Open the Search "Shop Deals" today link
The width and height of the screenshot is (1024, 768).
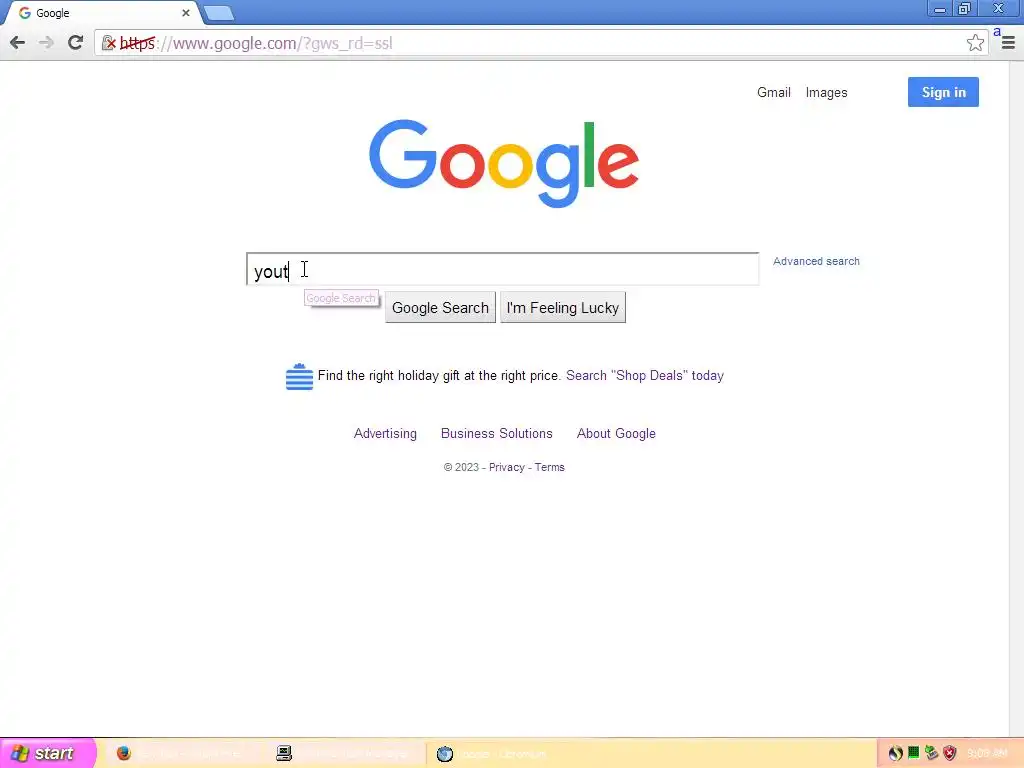(645, 376)
